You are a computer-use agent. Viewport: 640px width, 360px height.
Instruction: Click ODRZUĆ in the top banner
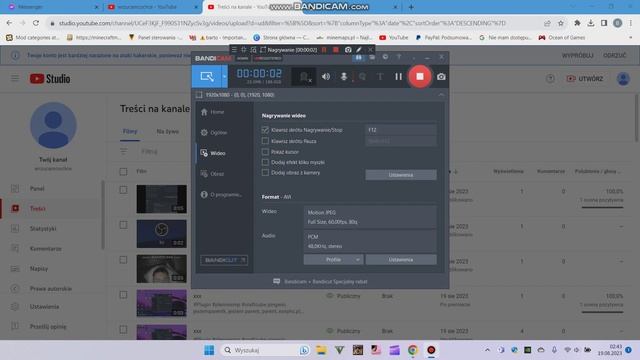(615, 55)
